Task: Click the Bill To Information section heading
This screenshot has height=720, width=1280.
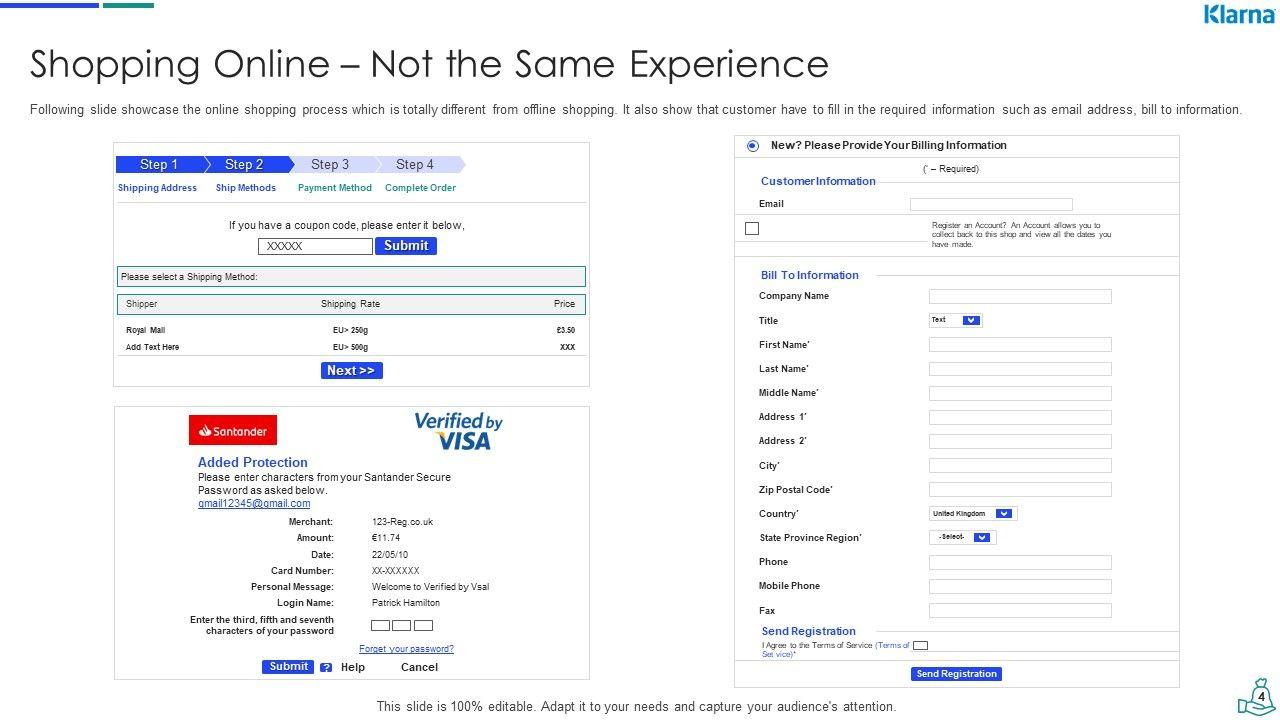Action: 810,276
